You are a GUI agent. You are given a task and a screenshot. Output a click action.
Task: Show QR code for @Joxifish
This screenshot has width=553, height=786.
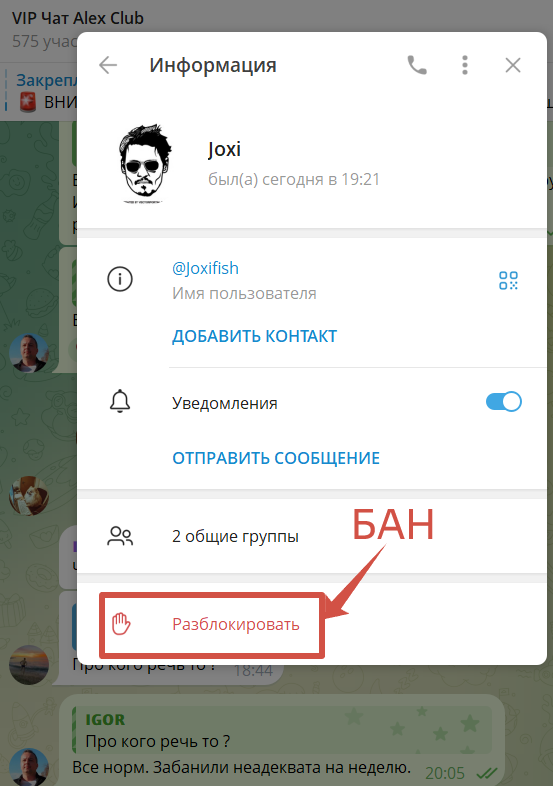508,280
